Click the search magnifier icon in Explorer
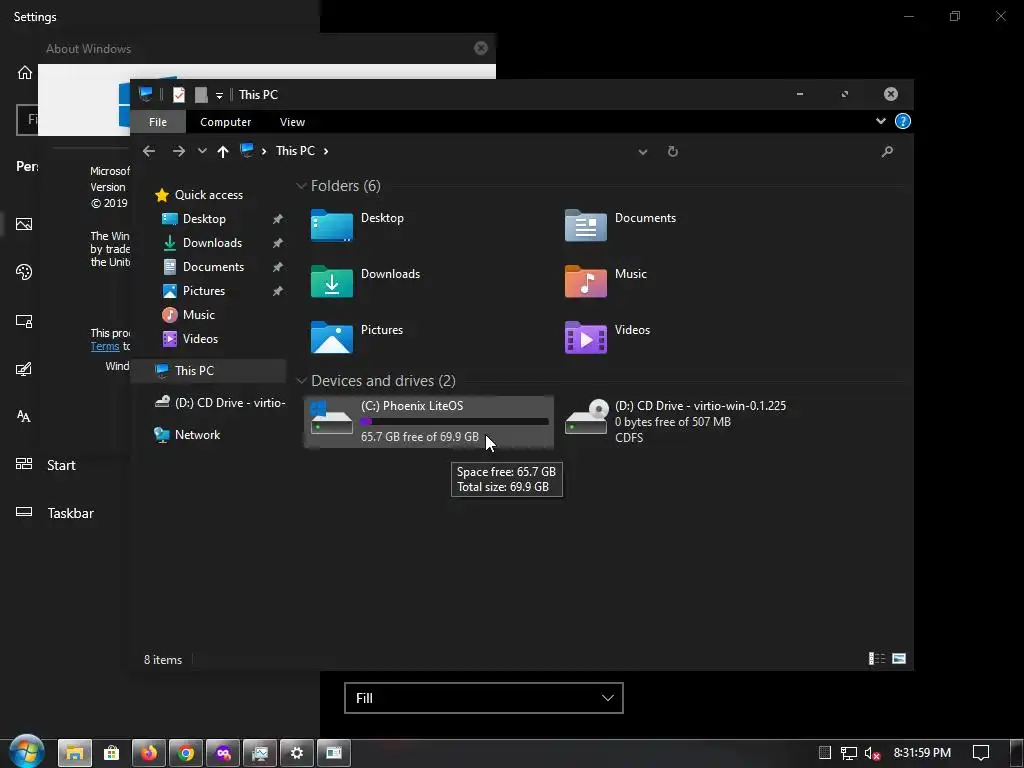Image resolution: width=1024 pixels, height=768 pixels. 887,152
